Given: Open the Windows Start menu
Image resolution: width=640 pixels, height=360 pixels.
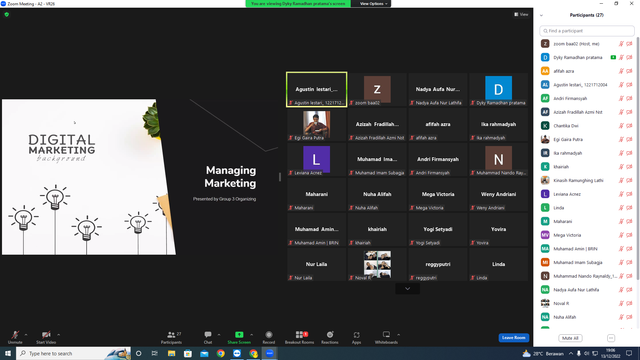Looking at the screenshot, I should (x=8, y=353).
